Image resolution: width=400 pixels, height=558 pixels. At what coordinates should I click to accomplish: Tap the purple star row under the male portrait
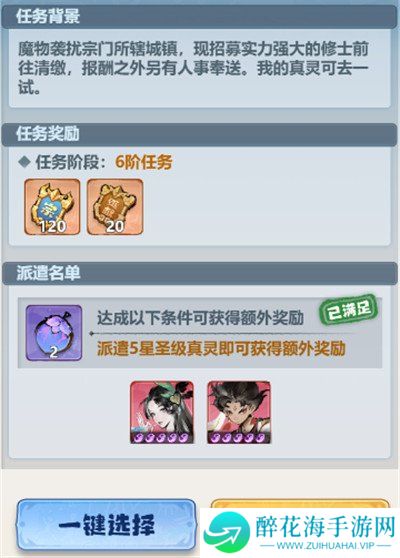239,437
